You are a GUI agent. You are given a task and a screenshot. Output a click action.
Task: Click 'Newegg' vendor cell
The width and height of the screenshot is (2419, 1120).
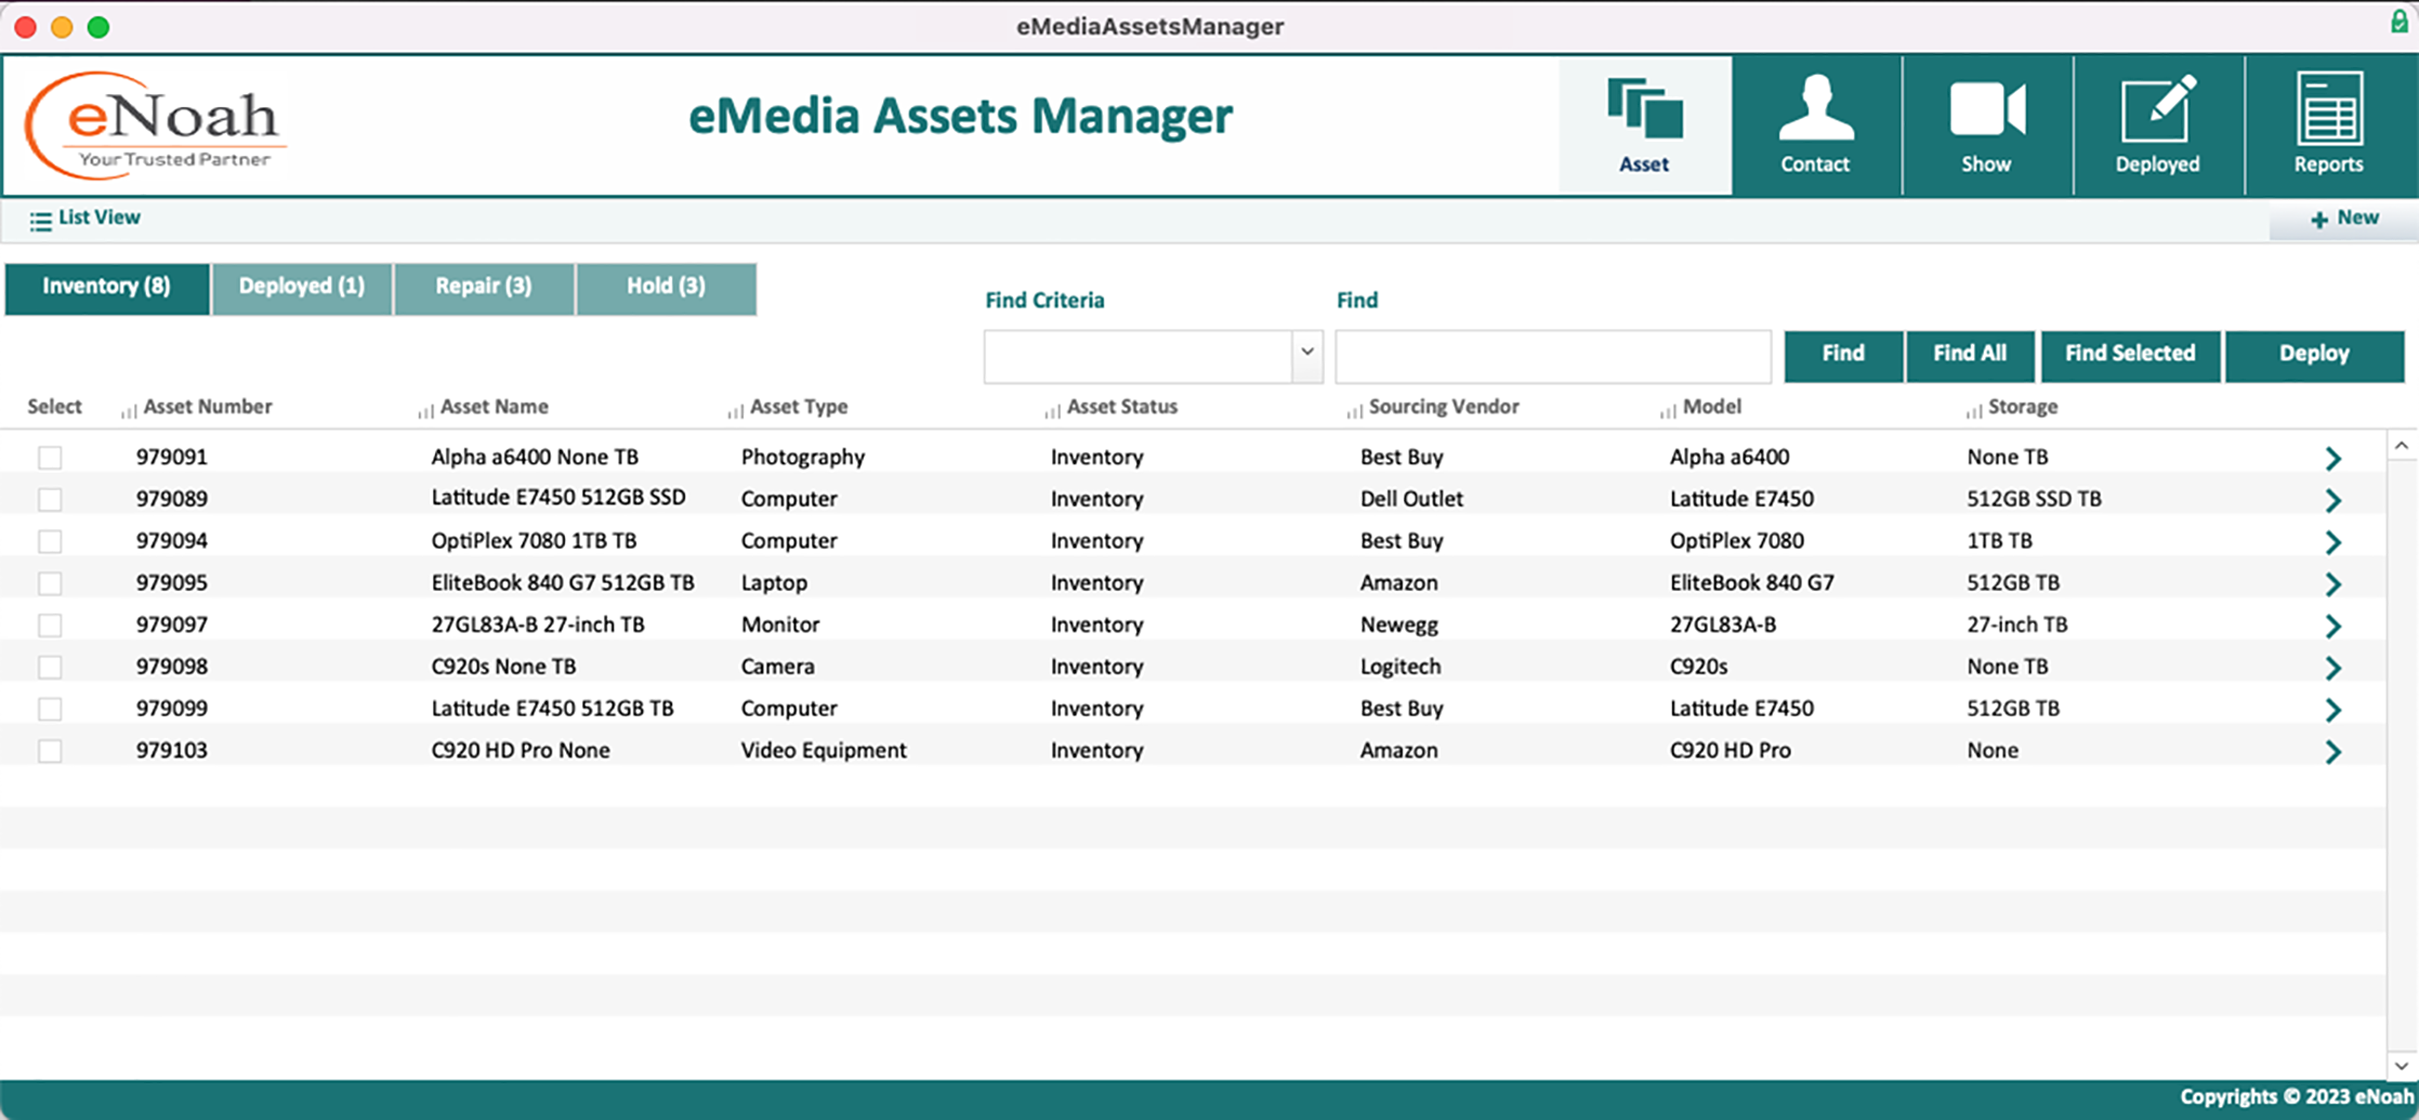tap(1399, 626)
